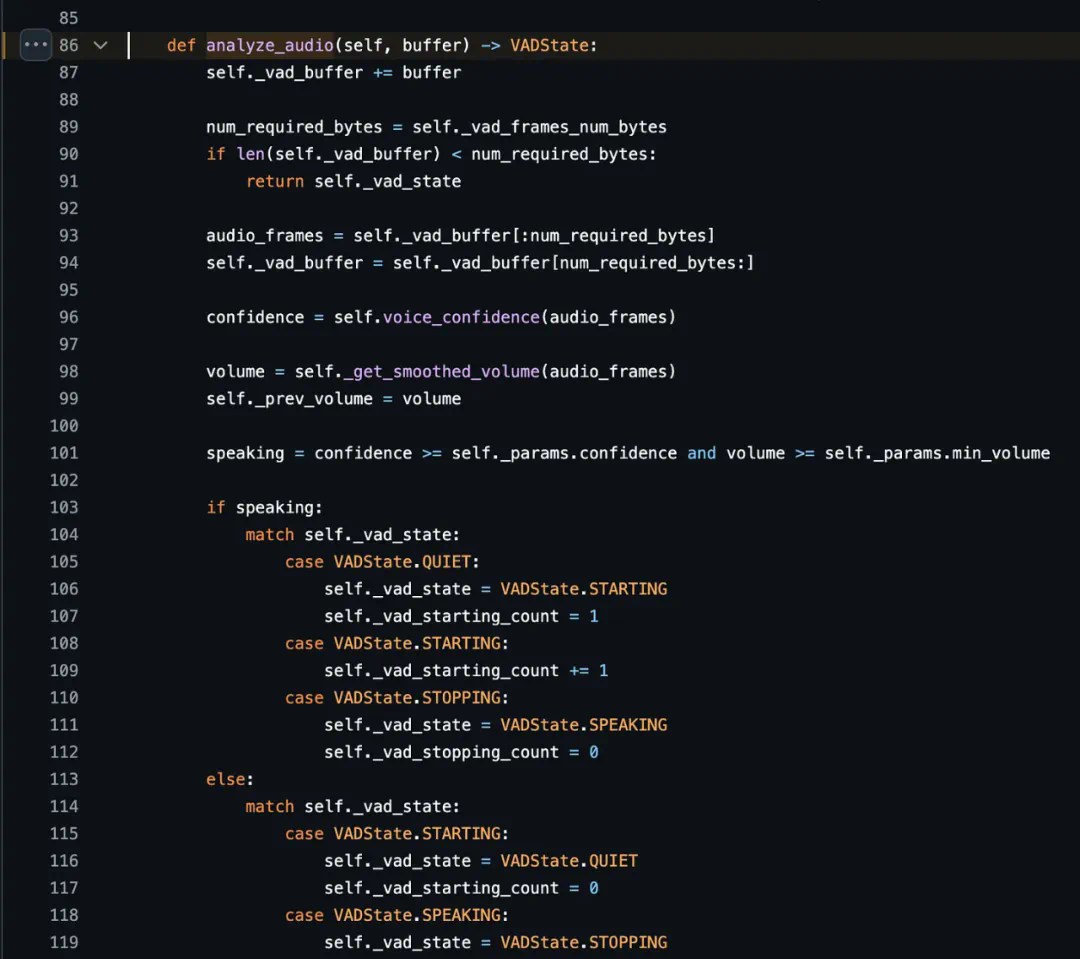
Task: Click line number 93 in the gutter
Action: pyautogui.click(x=68, y=235)
